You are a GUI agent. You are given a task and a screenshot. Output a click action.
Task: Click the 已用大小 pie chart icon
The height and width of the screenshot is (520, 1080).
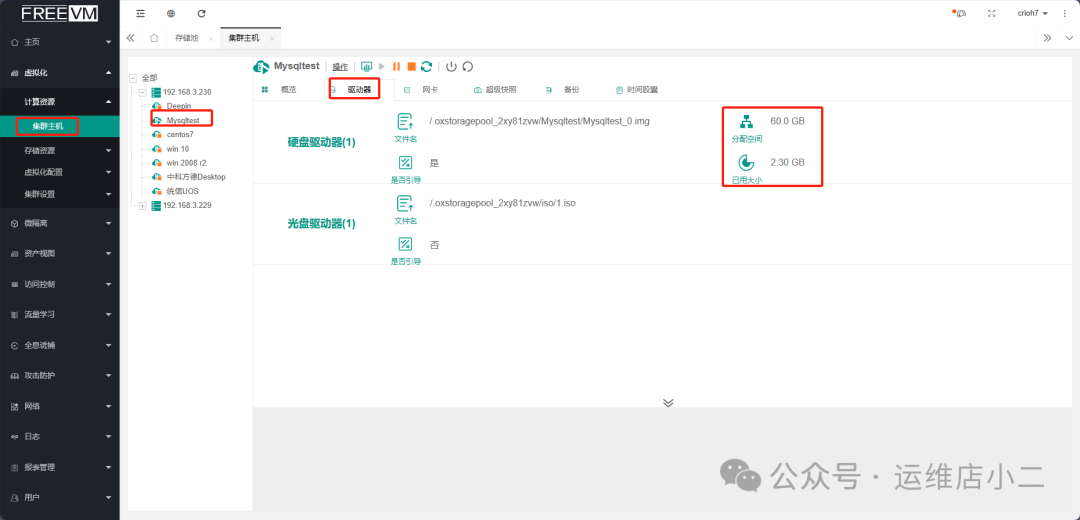coord(746,163)
